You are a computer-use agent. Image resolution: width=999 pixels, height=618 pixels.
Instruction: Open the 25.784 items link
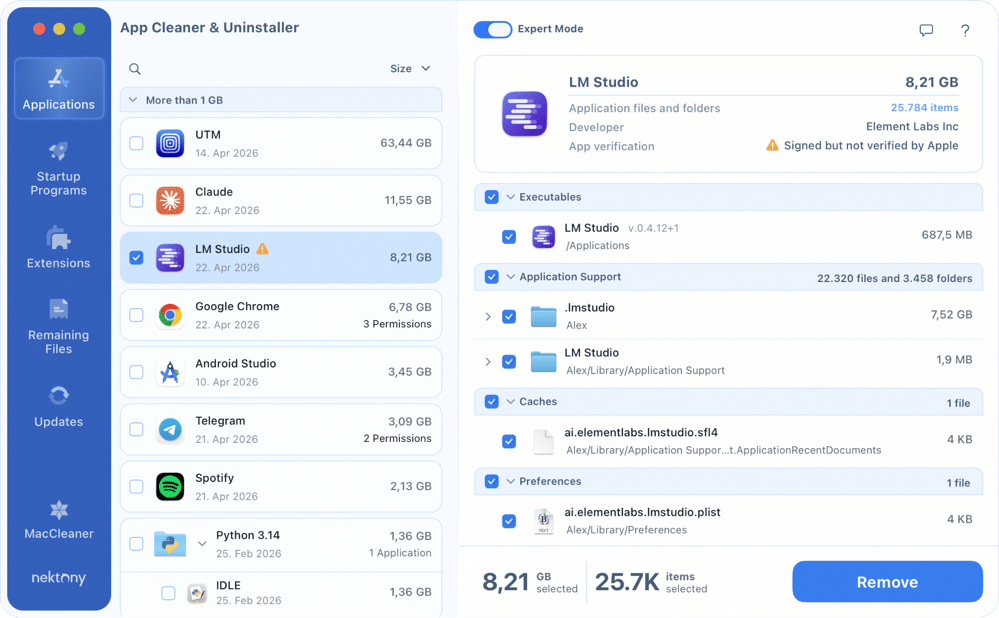pyautogui.click(x=924, y=108)
